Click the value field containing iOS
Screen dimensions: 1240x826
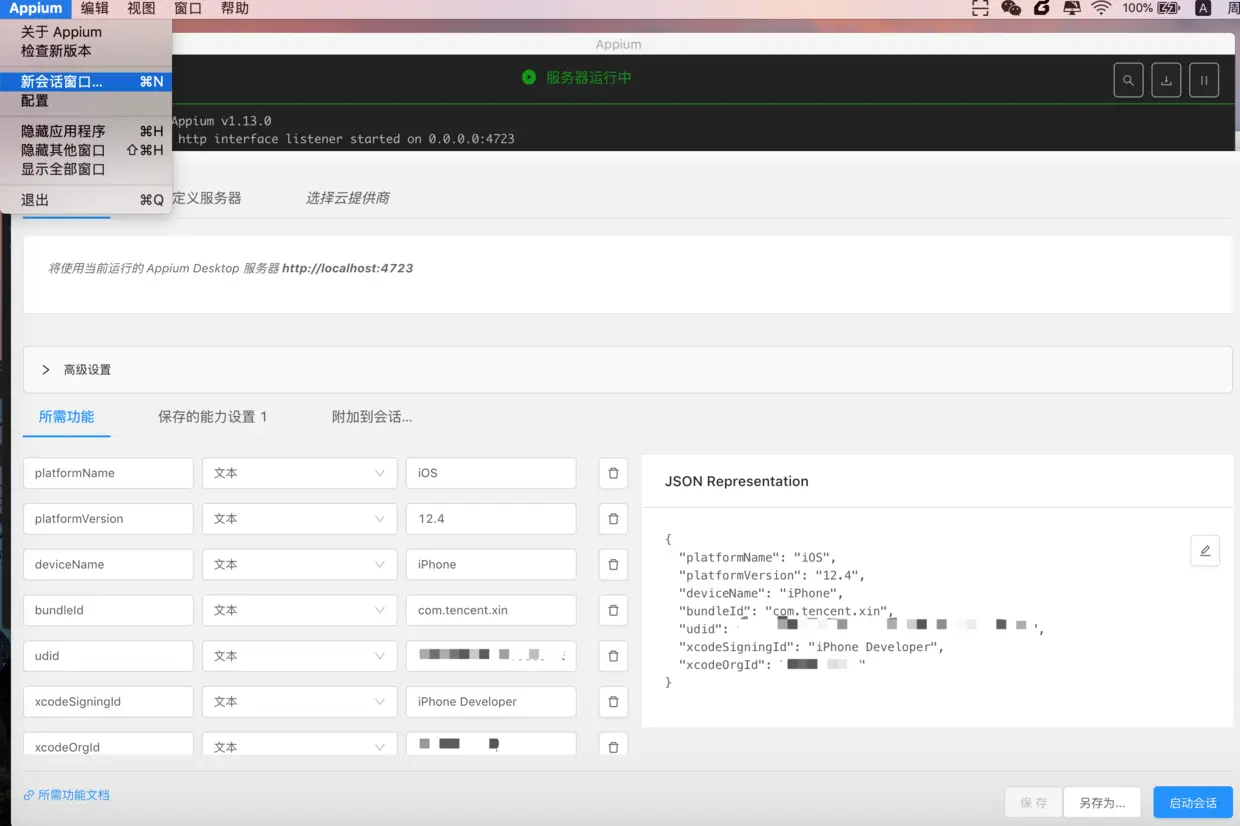point(491,473)
